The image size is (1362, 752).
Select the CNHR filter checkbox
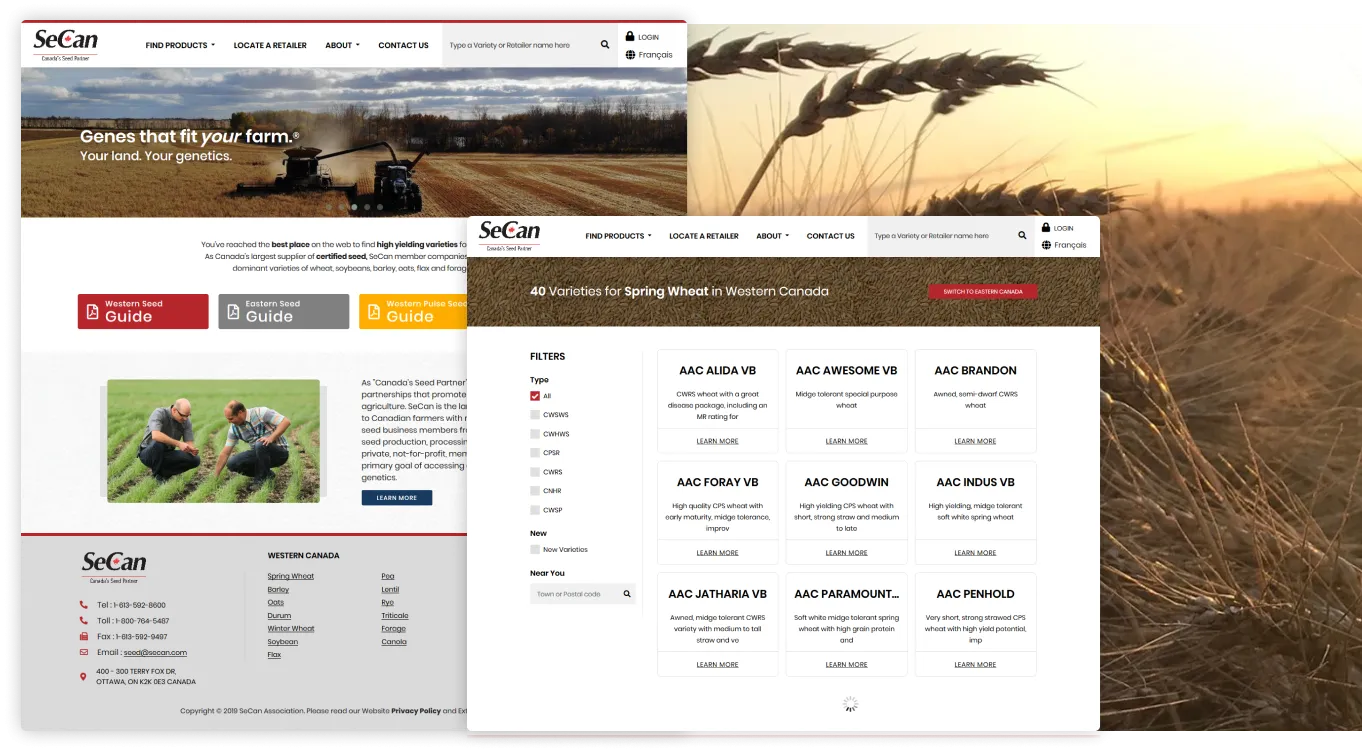coord(535,491)
